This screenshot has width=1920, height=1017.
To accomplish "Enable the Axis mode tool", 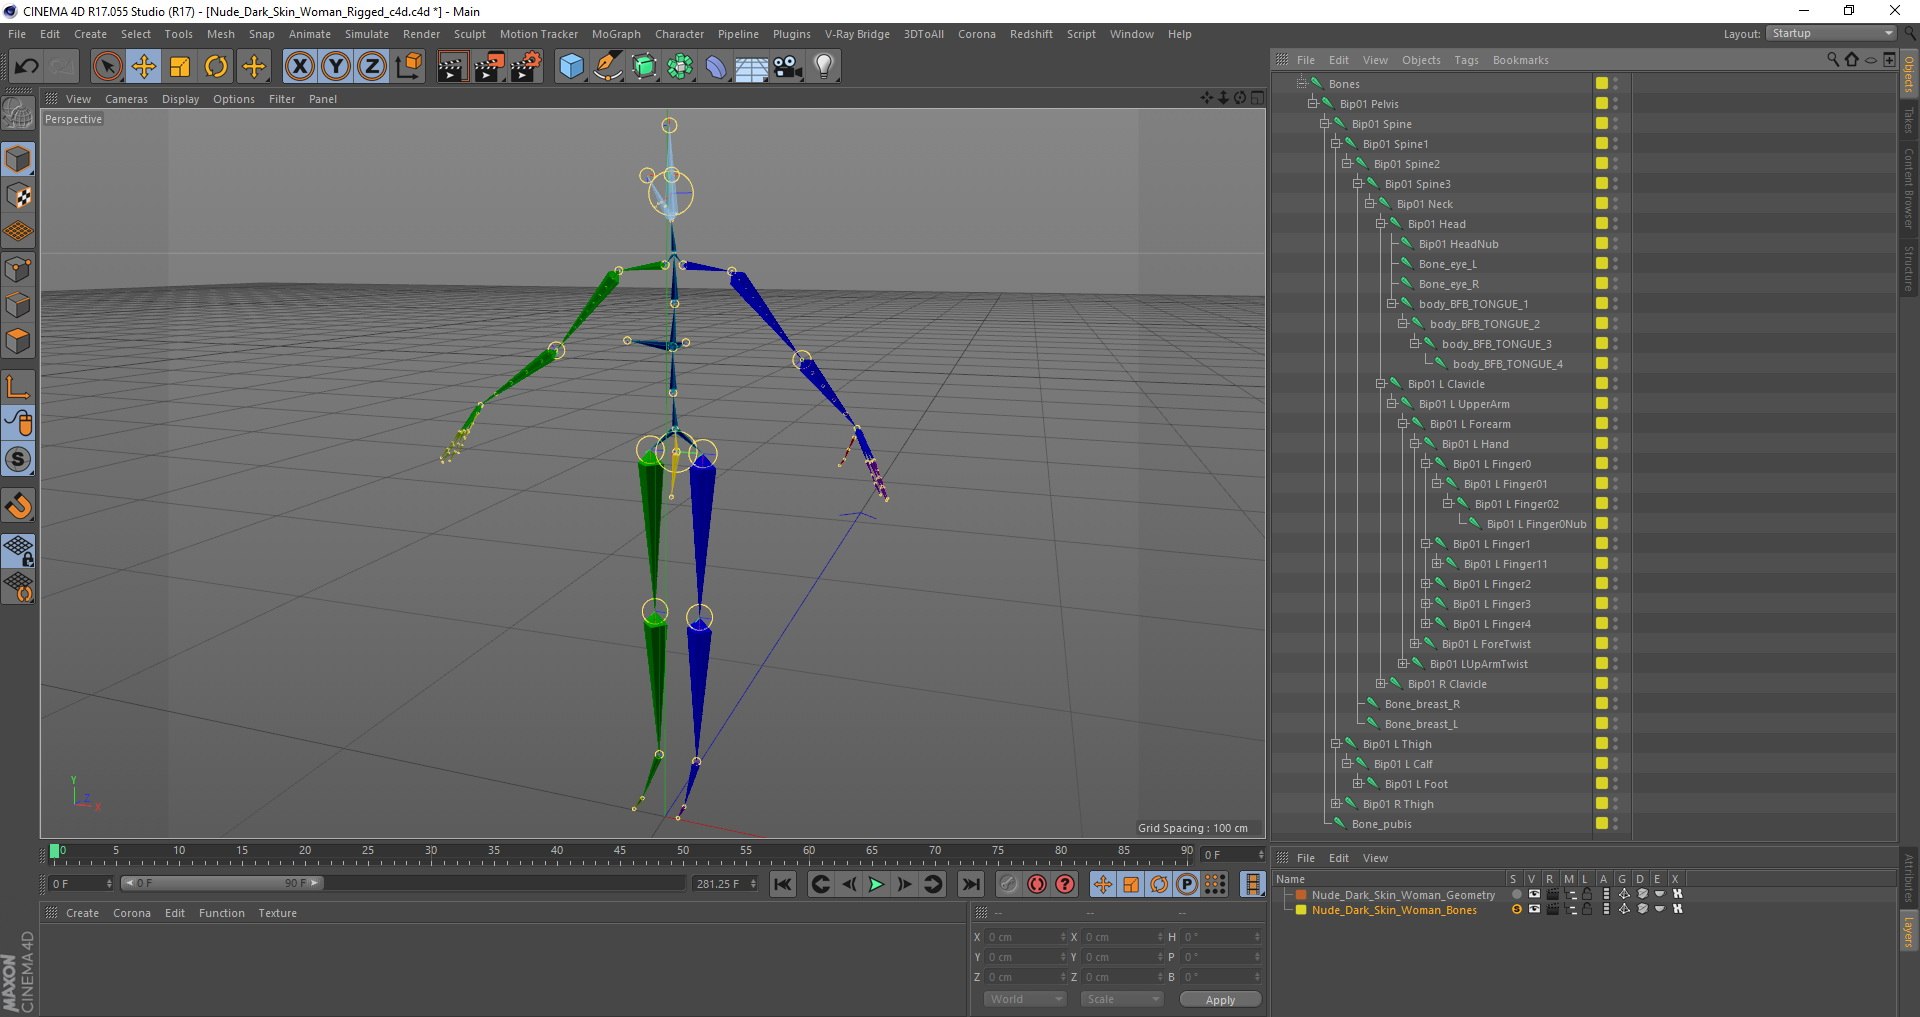I will [x=19, y=387].
